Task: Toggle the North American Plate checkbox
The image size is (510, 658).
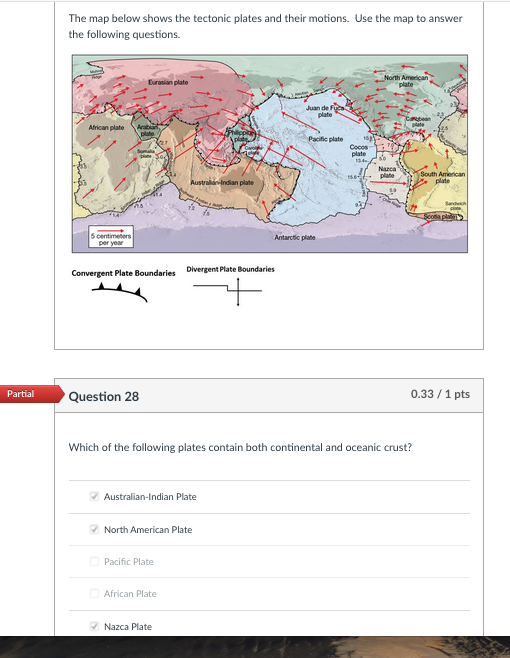Action: pos(94,529)
